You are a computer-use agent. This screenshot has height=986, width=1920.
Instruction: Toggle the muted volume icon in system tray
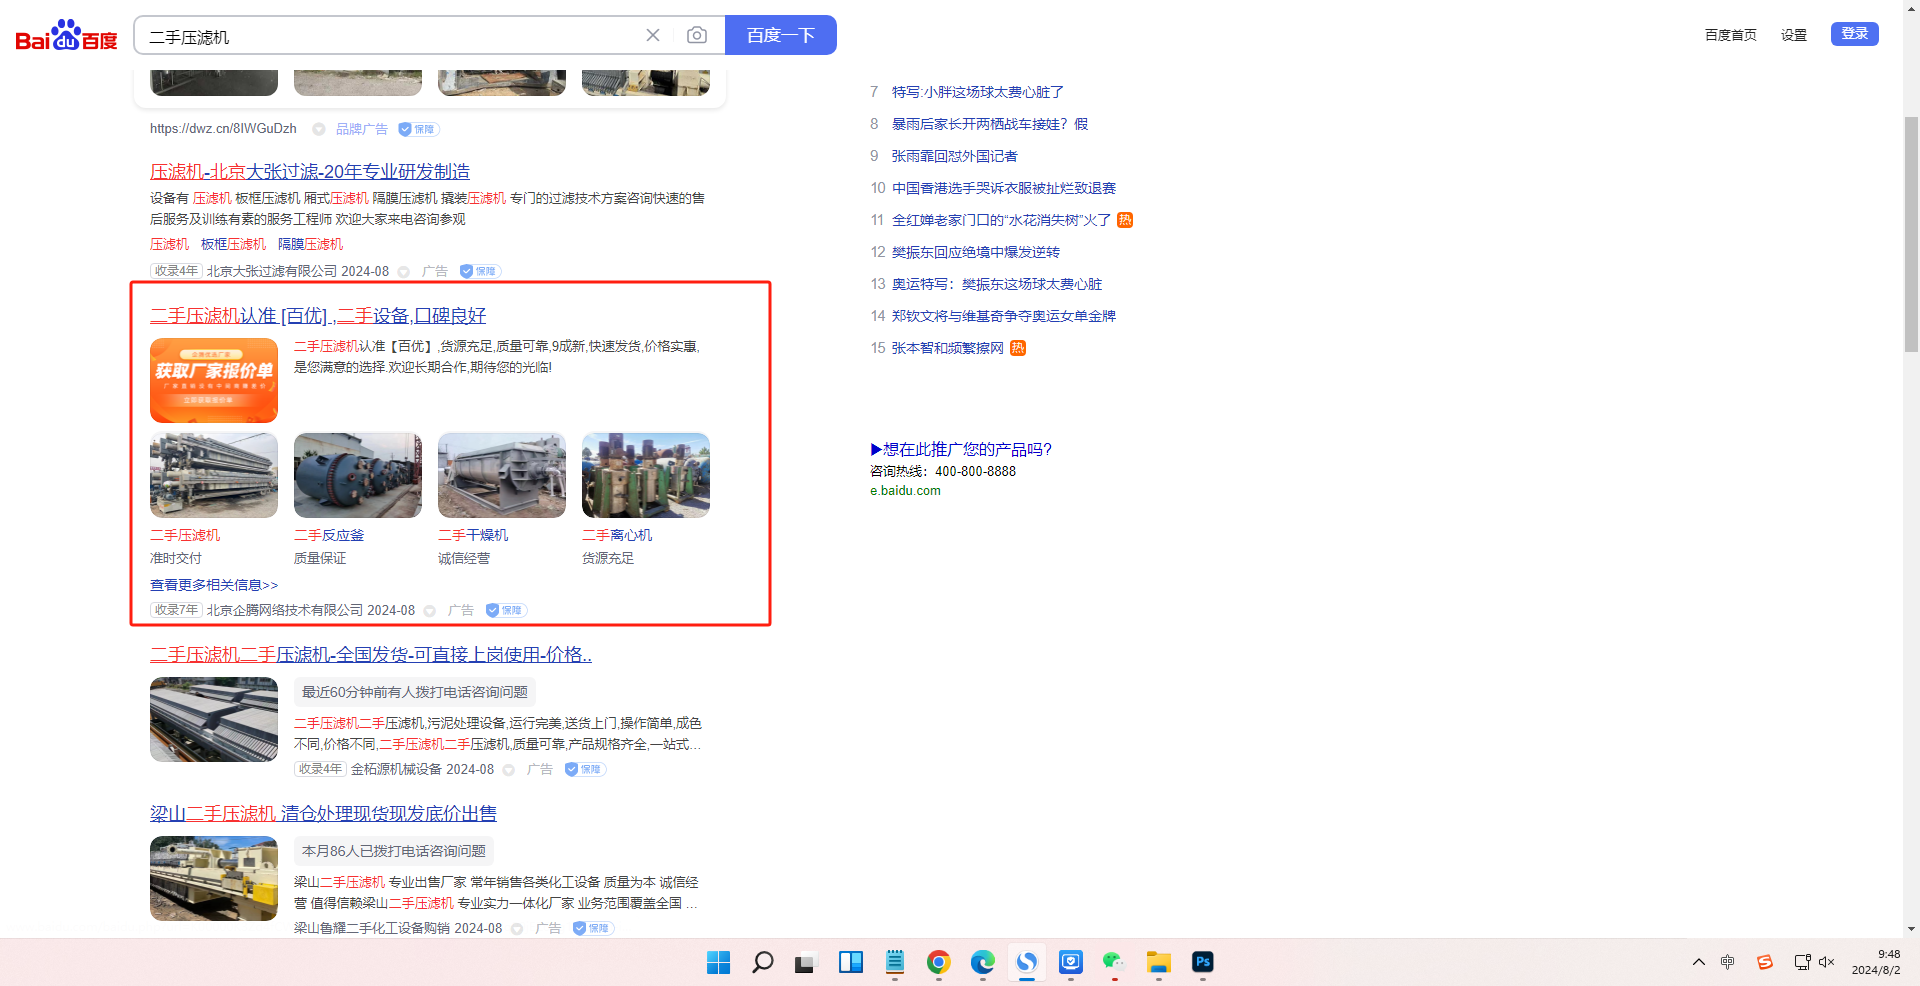[x=1826, y=962]
